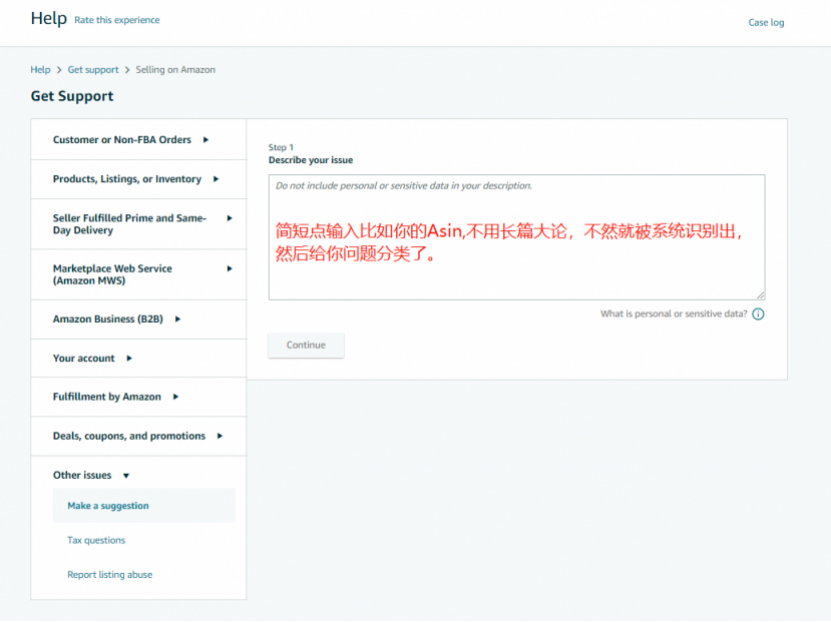Open Deals, coupons, and promotions category
Screen dimensions: 831x622
click(129, 436)
